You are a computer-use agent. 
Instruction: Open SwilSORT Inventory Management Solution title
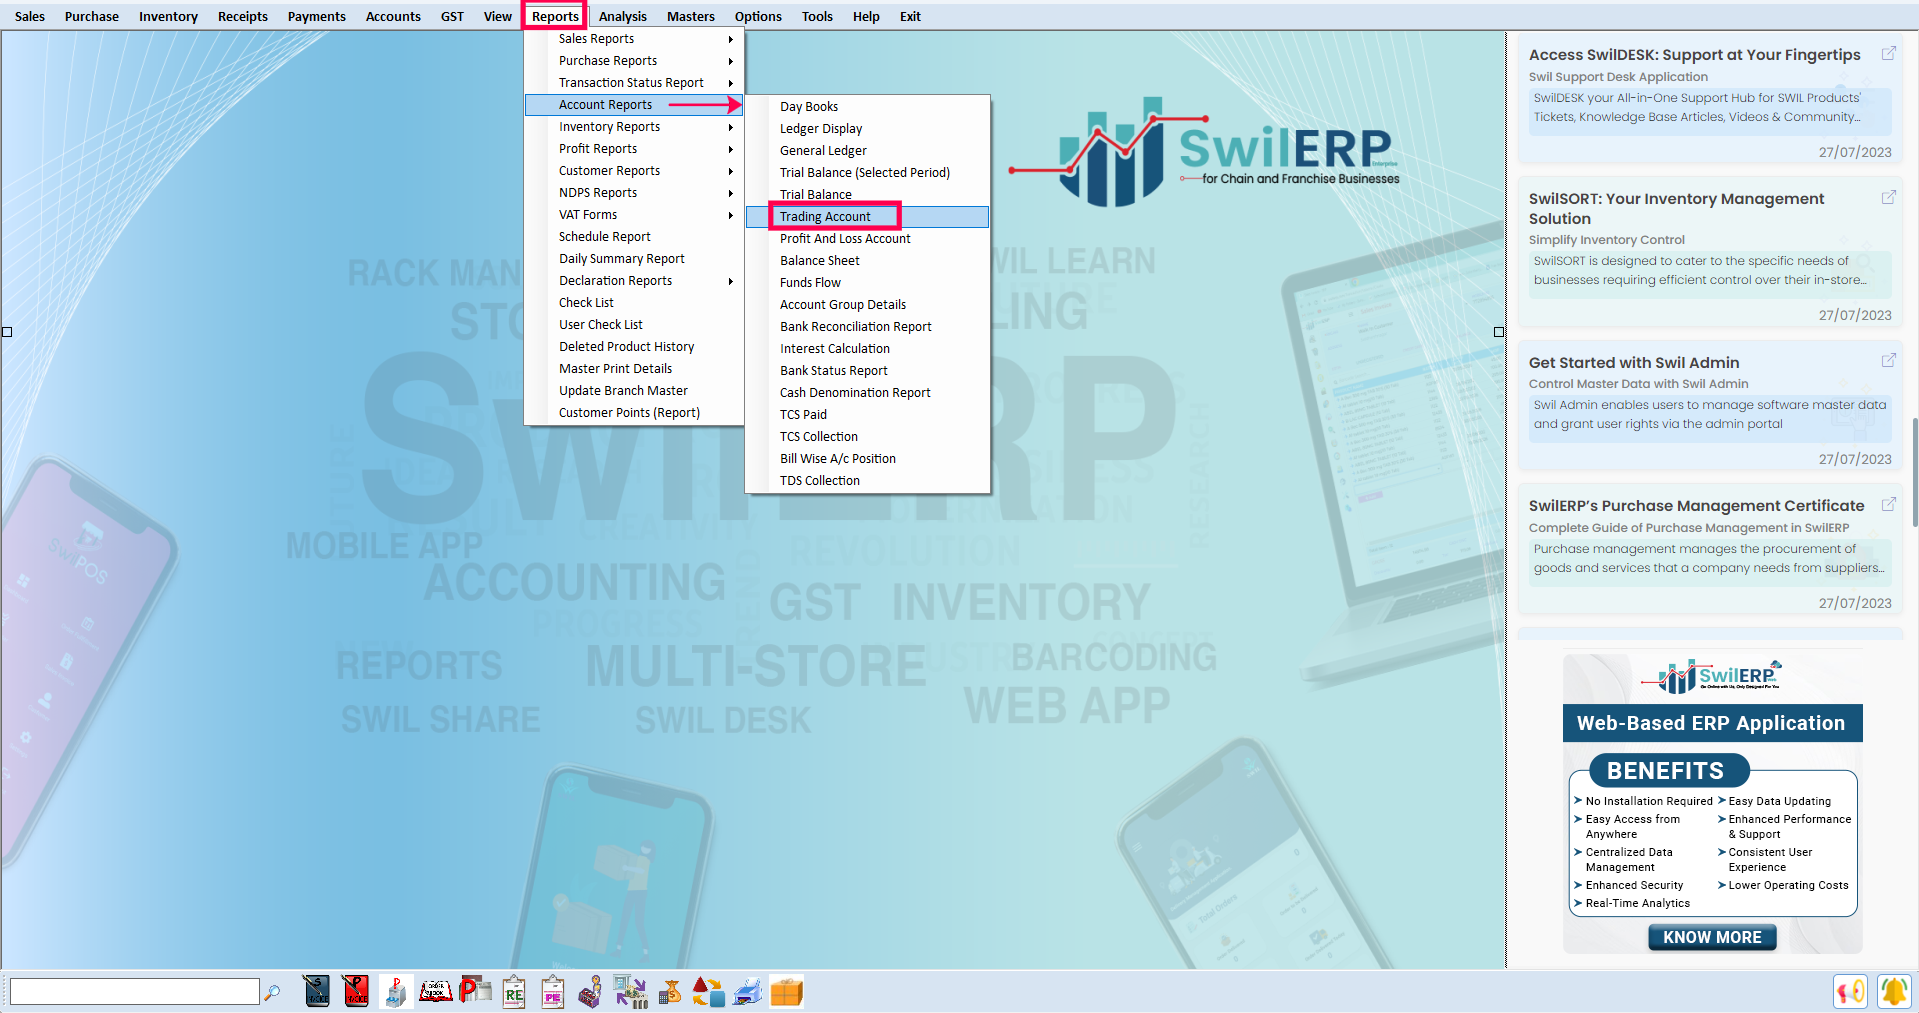tap(1676, 208)
